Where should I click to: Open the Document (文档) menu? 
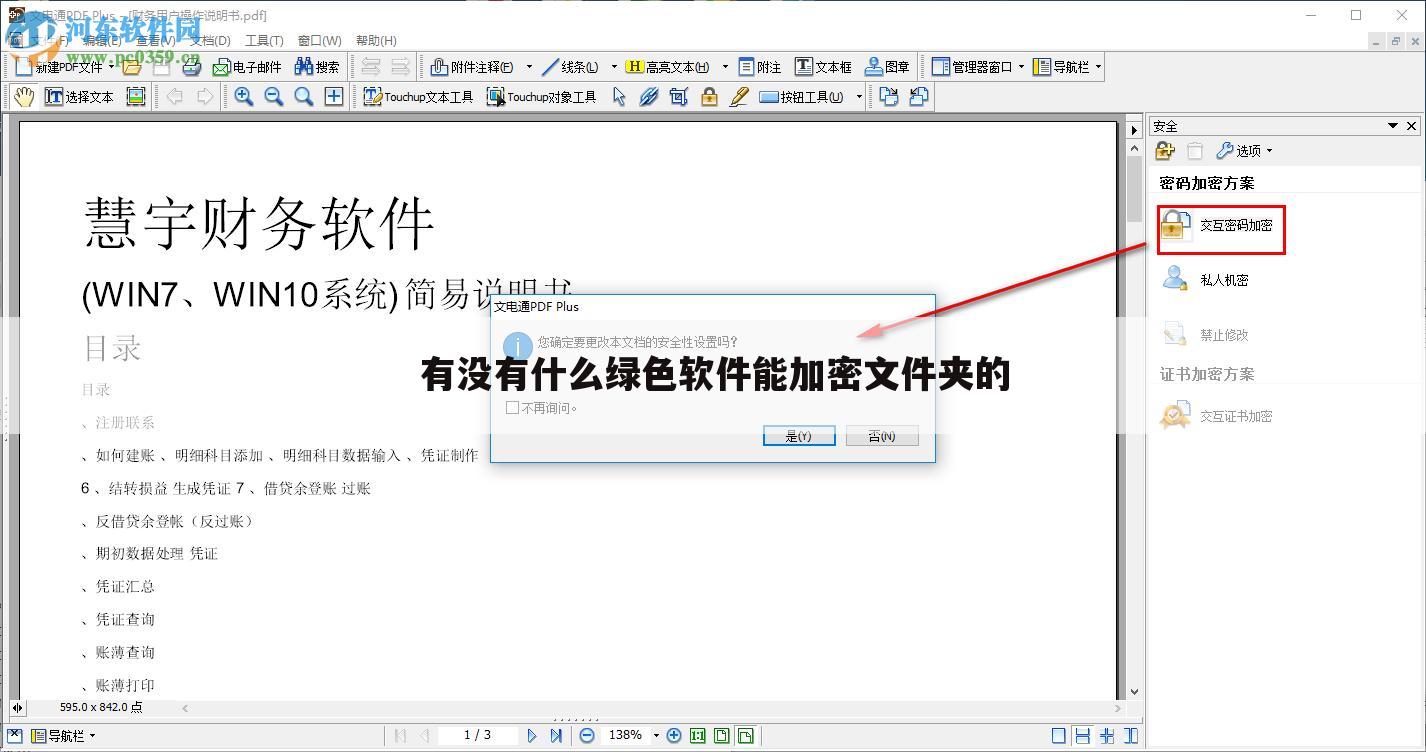coord(209,41)
